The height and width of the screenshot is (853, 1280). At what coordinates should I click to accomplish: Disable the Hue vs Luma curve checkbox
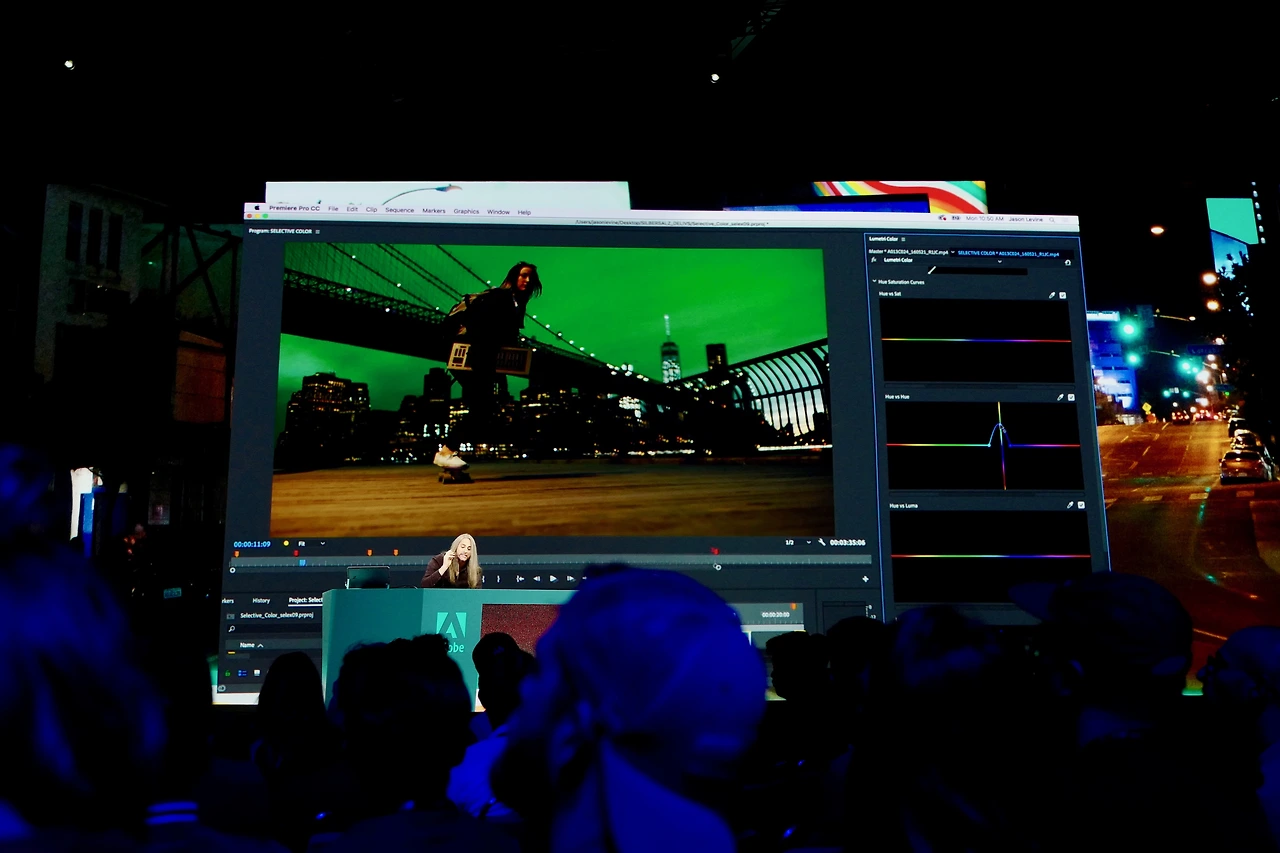(1081, 505)
